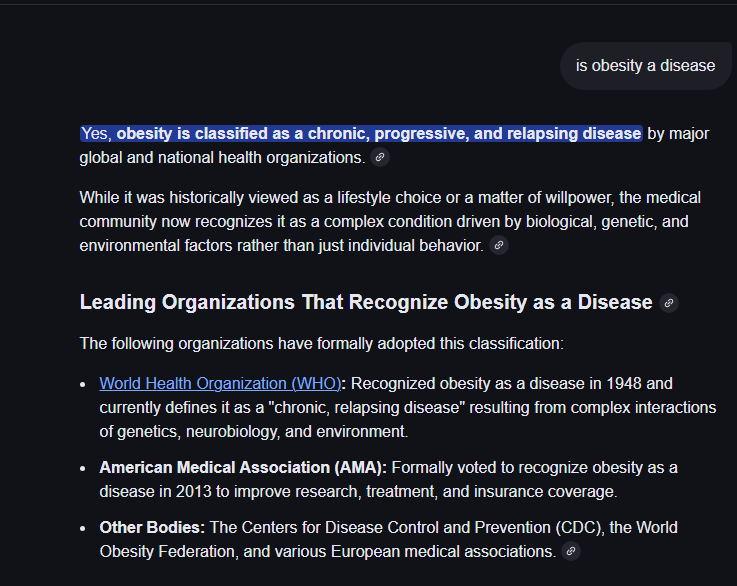Click "The following organizations have formally adopted" sentence
This screenshot has width=737, height=586.
coord(321,344)
